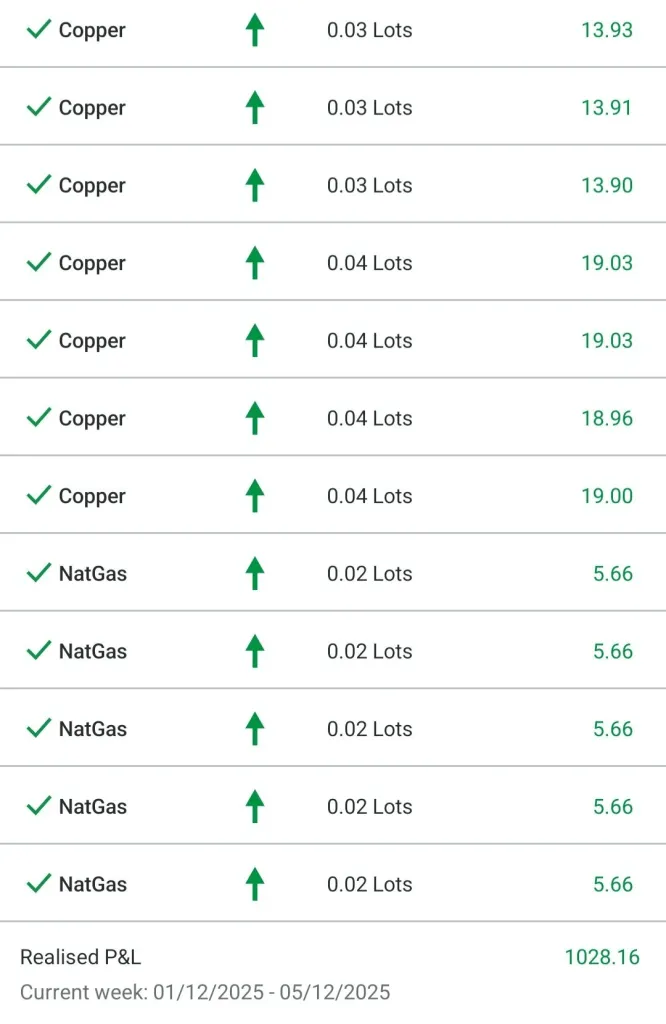Click the checkmark on the Copper 18.96 trade
This screenshot has height=1024, width=666.
point(39,417)
